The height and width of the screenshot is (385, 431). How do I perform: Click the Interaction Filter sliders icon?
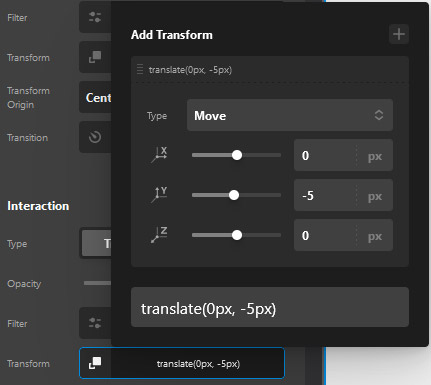tap(95, 323)
